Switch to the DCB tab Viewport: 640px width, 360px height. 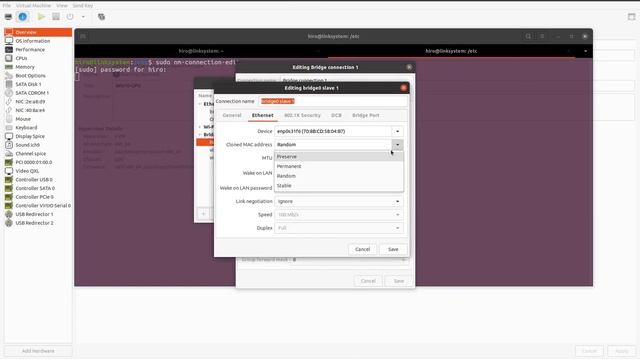pyautogui.click(x=336, y=116)
